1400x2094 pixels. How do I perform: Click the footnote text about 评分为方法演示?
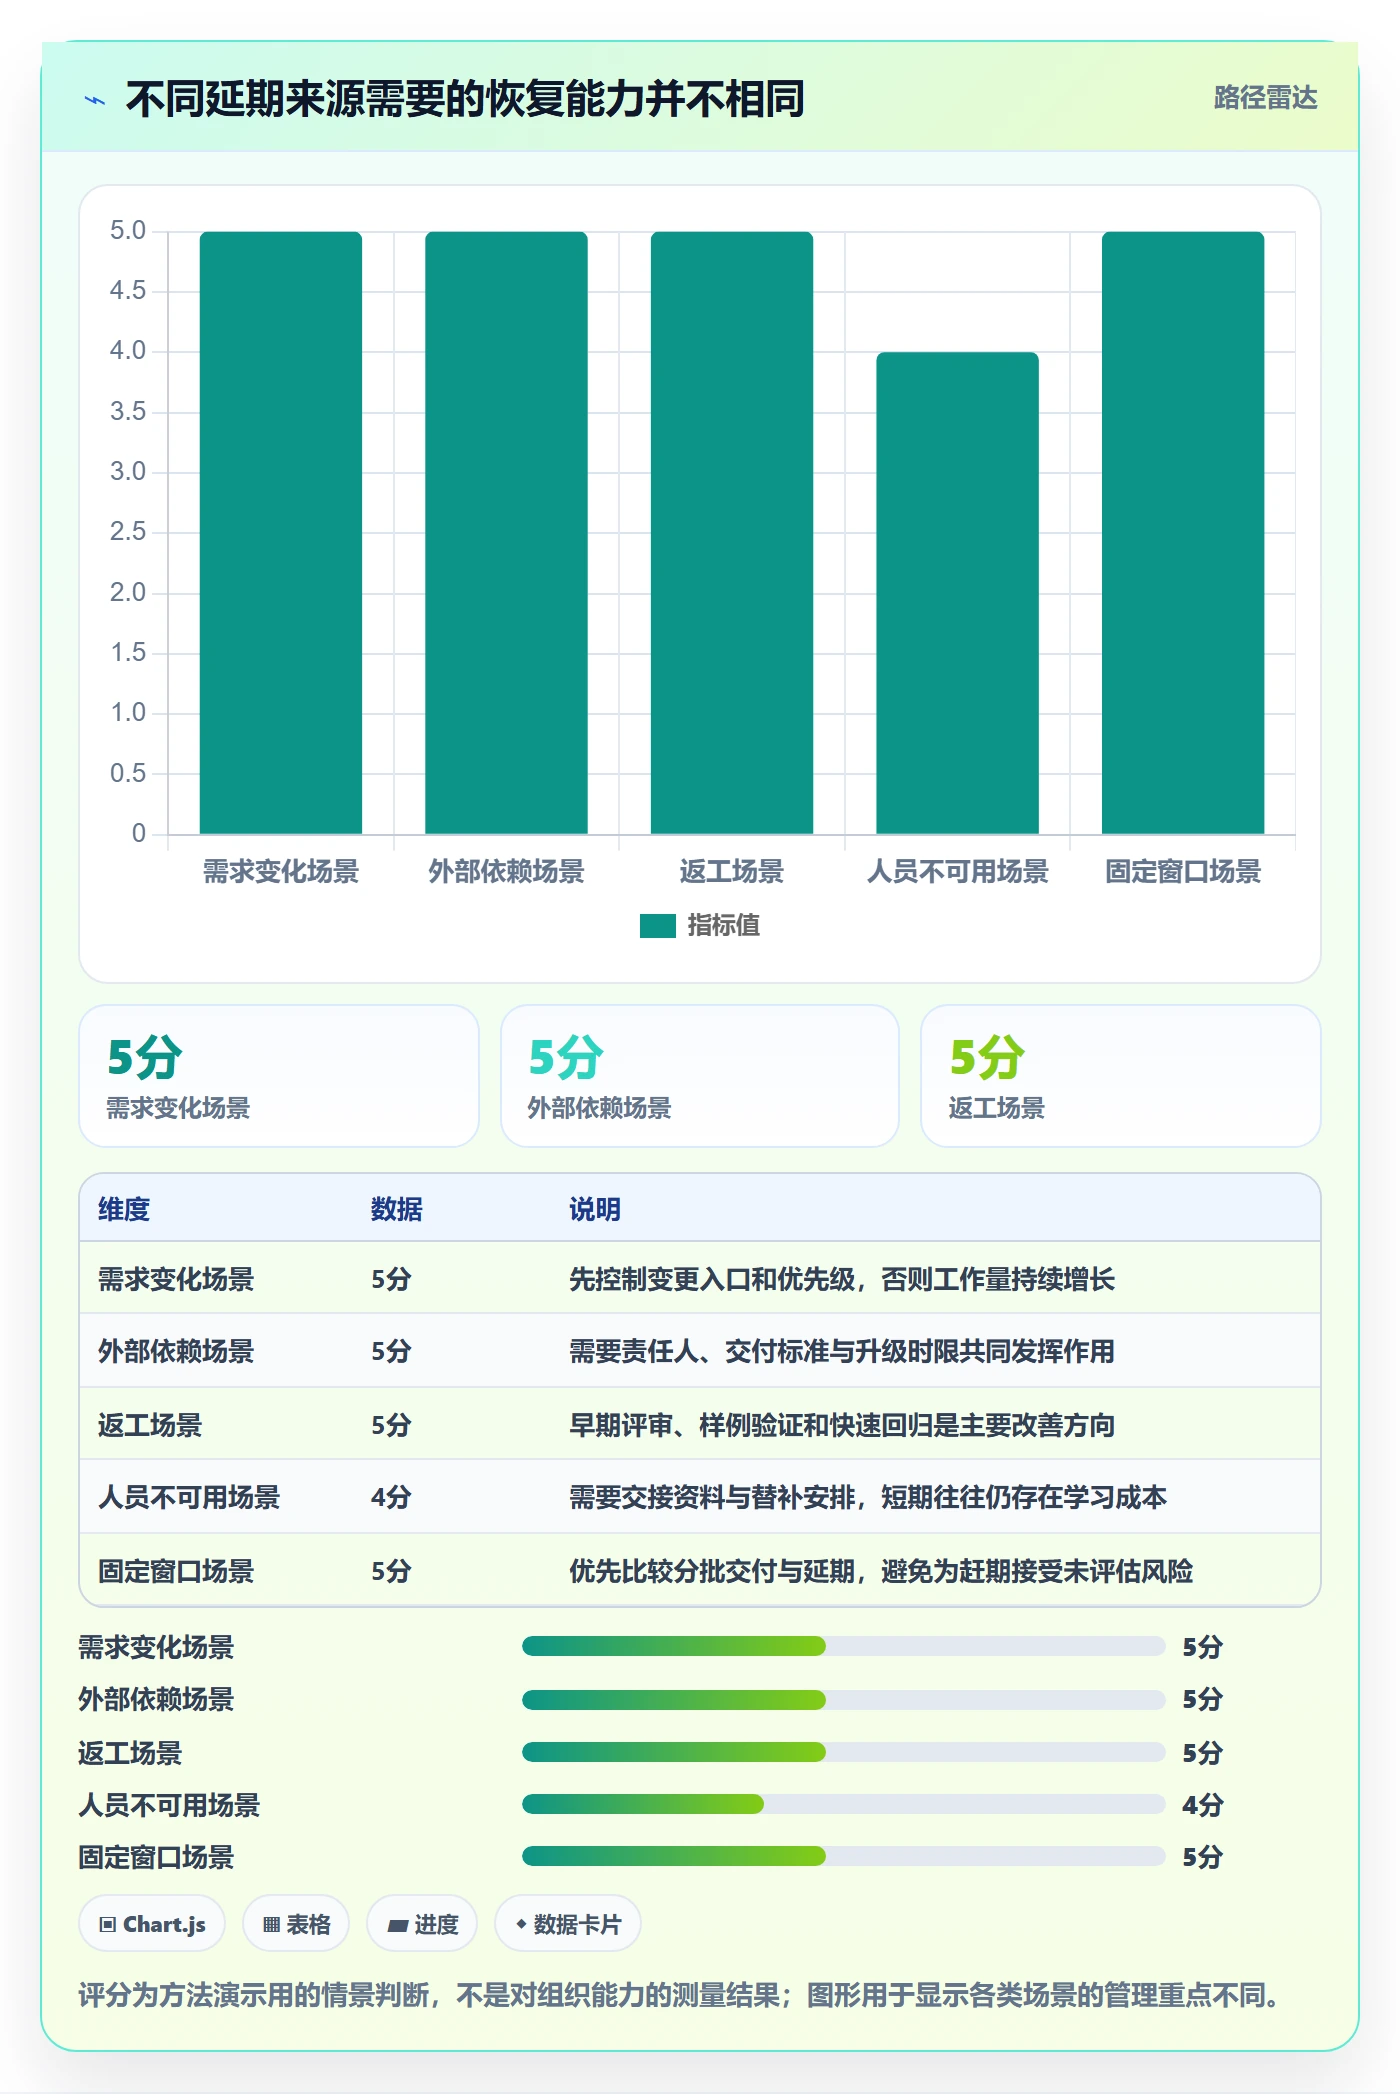[679, 1996]
